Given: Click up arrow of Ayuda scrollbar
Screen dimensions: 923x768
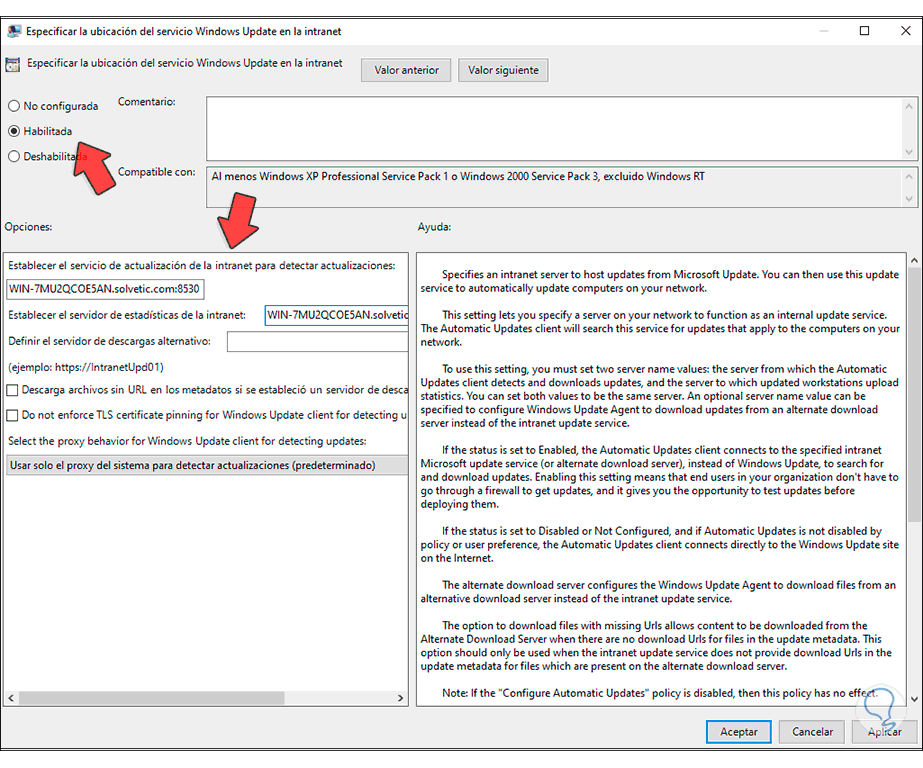Looking at the screenshot, I should [x=914, y=260].
